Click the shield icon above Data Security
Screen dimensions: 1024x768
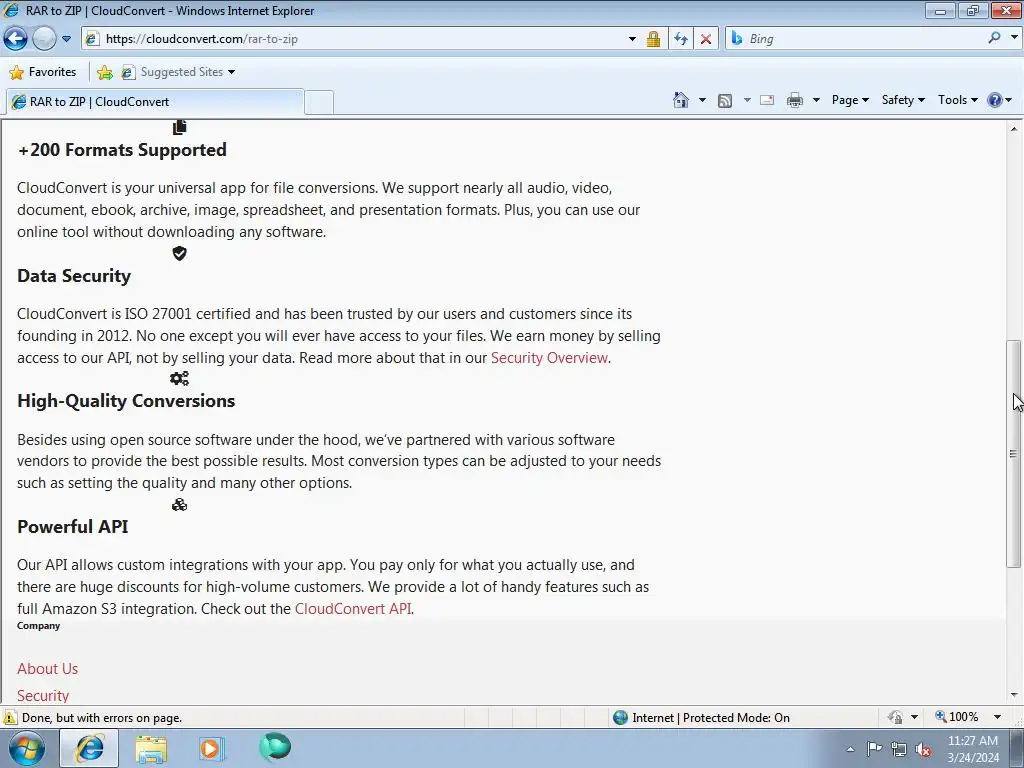tap(180, 253)
